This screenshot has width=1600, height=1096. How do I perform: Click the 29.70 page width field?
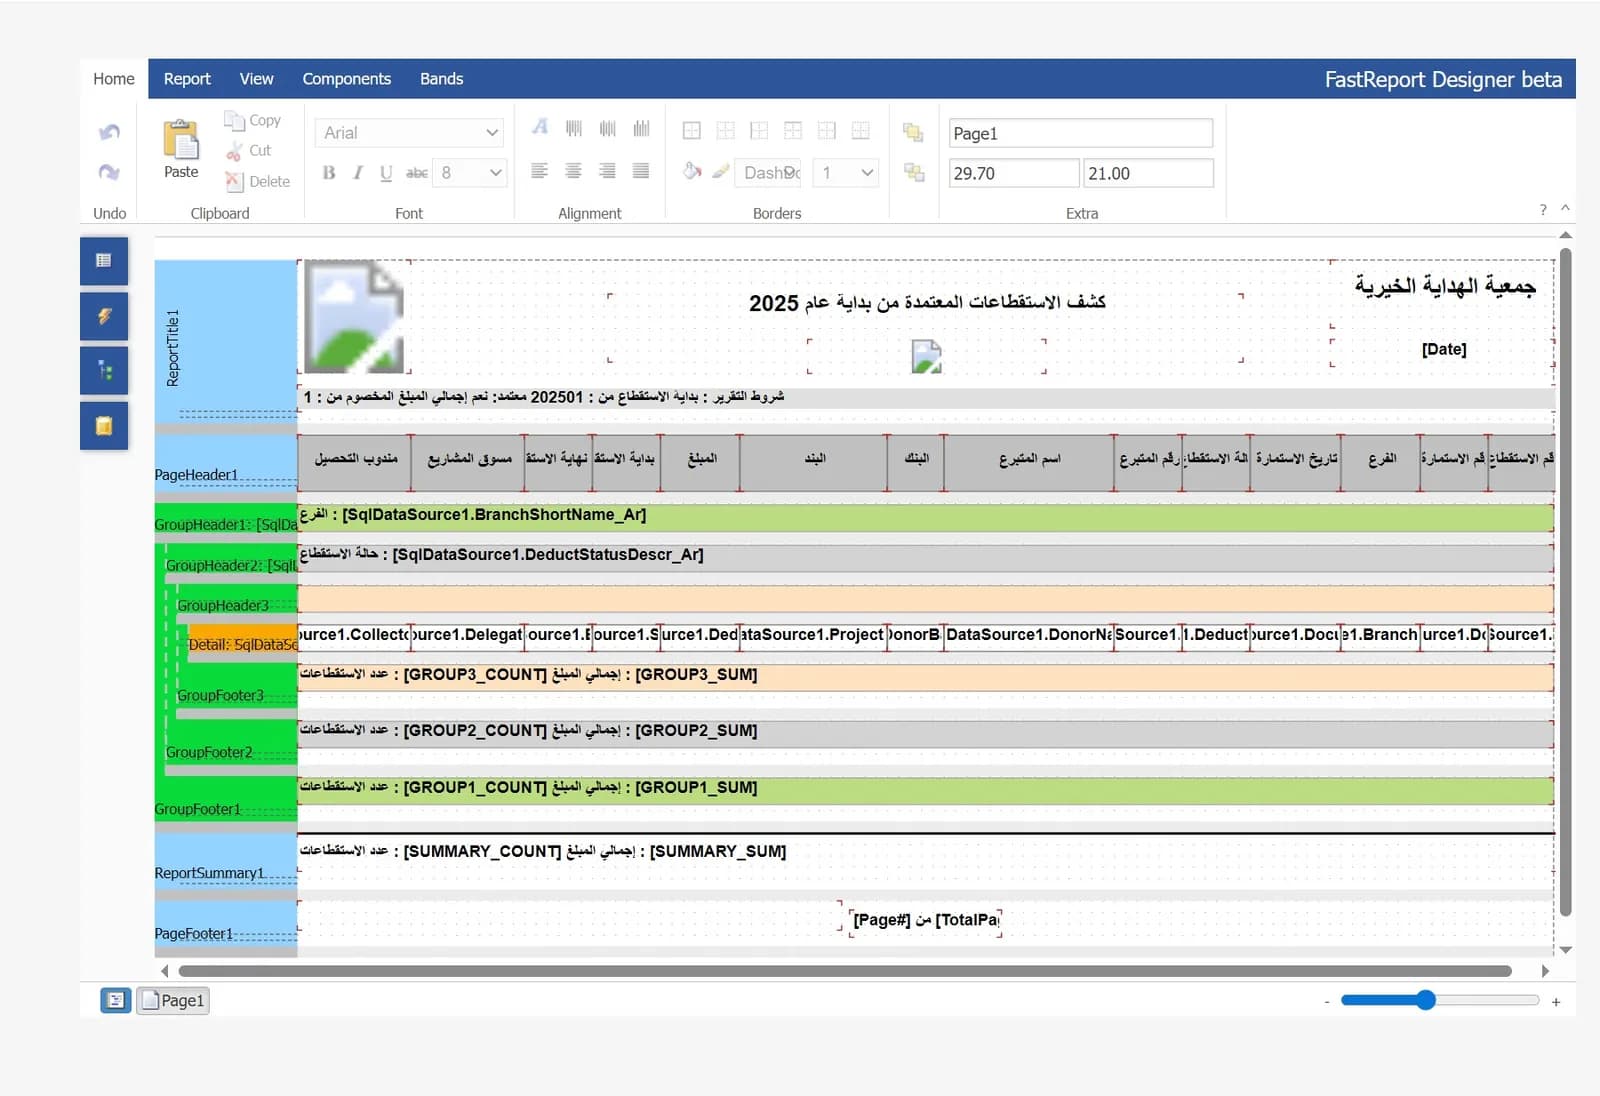[1014, 173]
